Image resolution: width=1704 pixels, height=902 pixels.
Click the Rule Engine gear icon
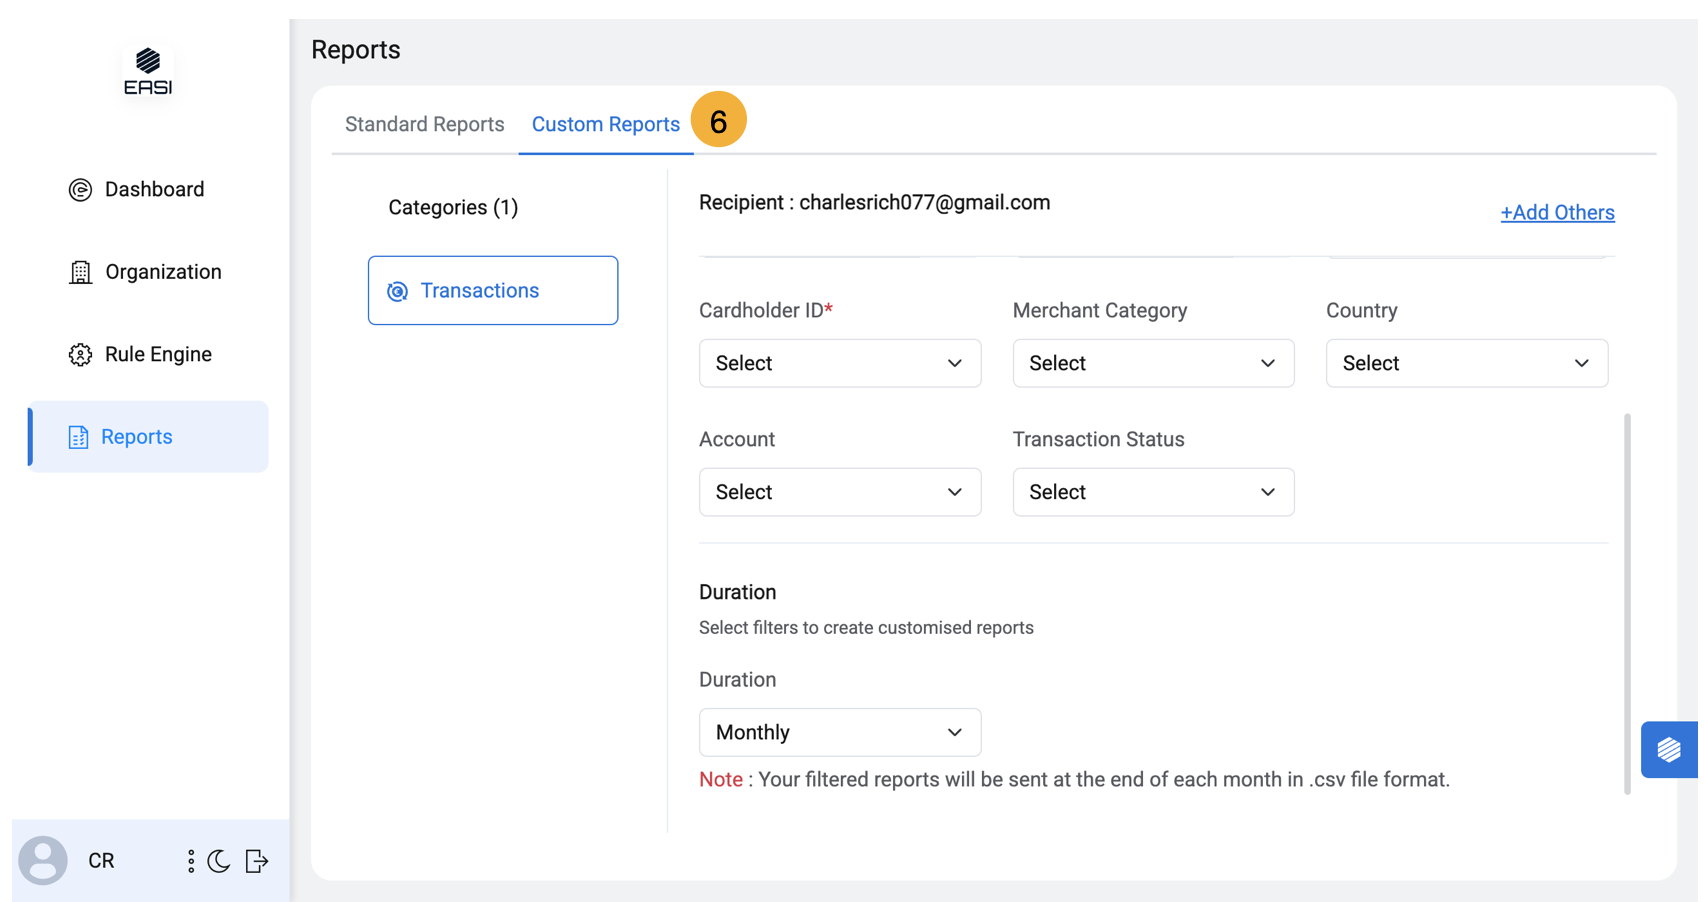pos(80,355)
